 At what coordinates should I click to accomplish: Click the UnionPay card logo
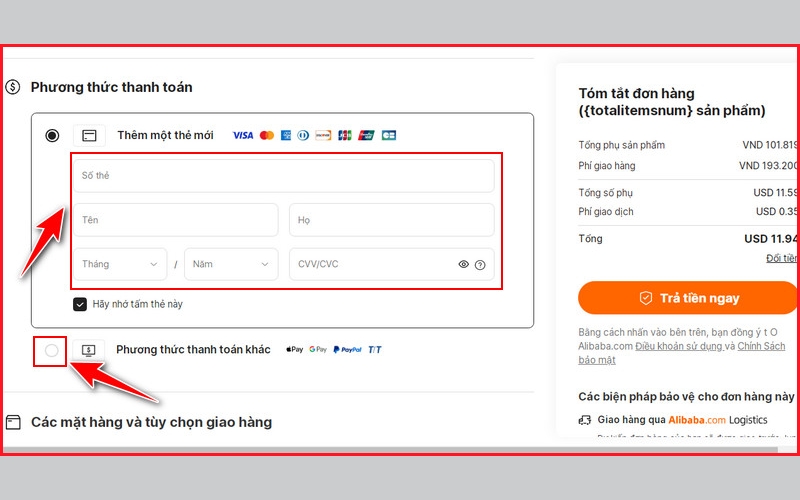(x=366, y=135)
